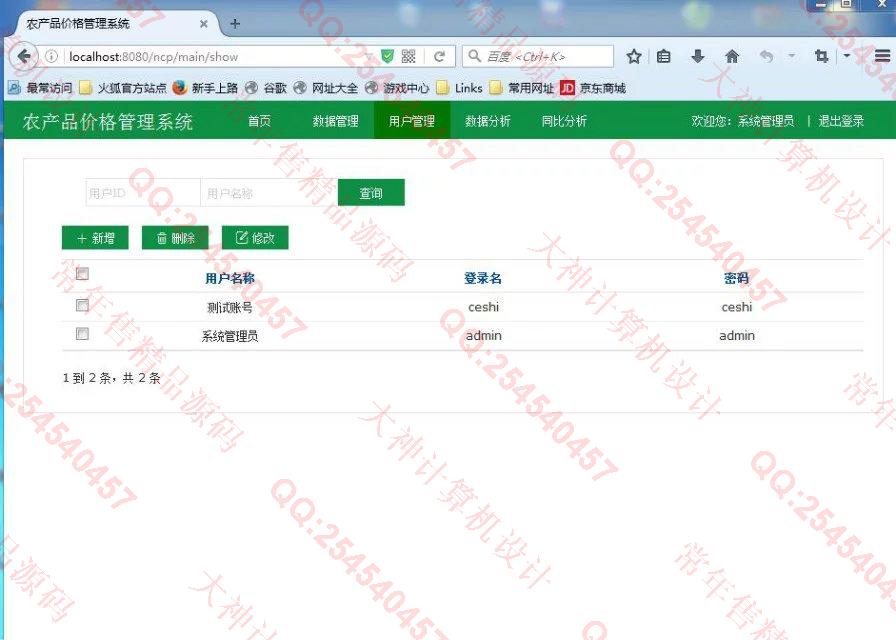Click the crop screenshot toolbar icon

tap(821, 56)
